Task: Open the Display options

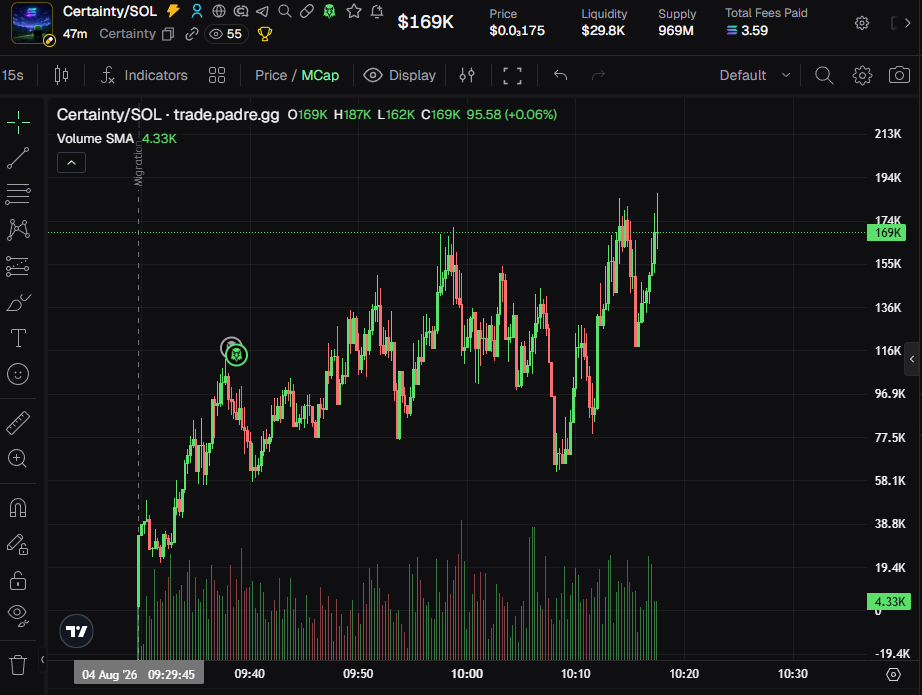Action: pyautogui.click(x=400, y=75)
